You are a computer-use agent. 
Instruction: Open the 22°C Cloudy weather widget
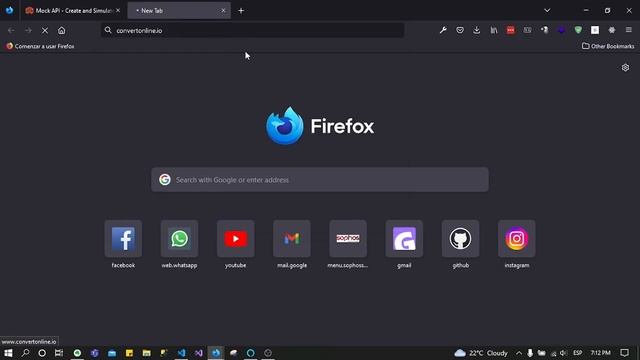(x=481, y=353)
